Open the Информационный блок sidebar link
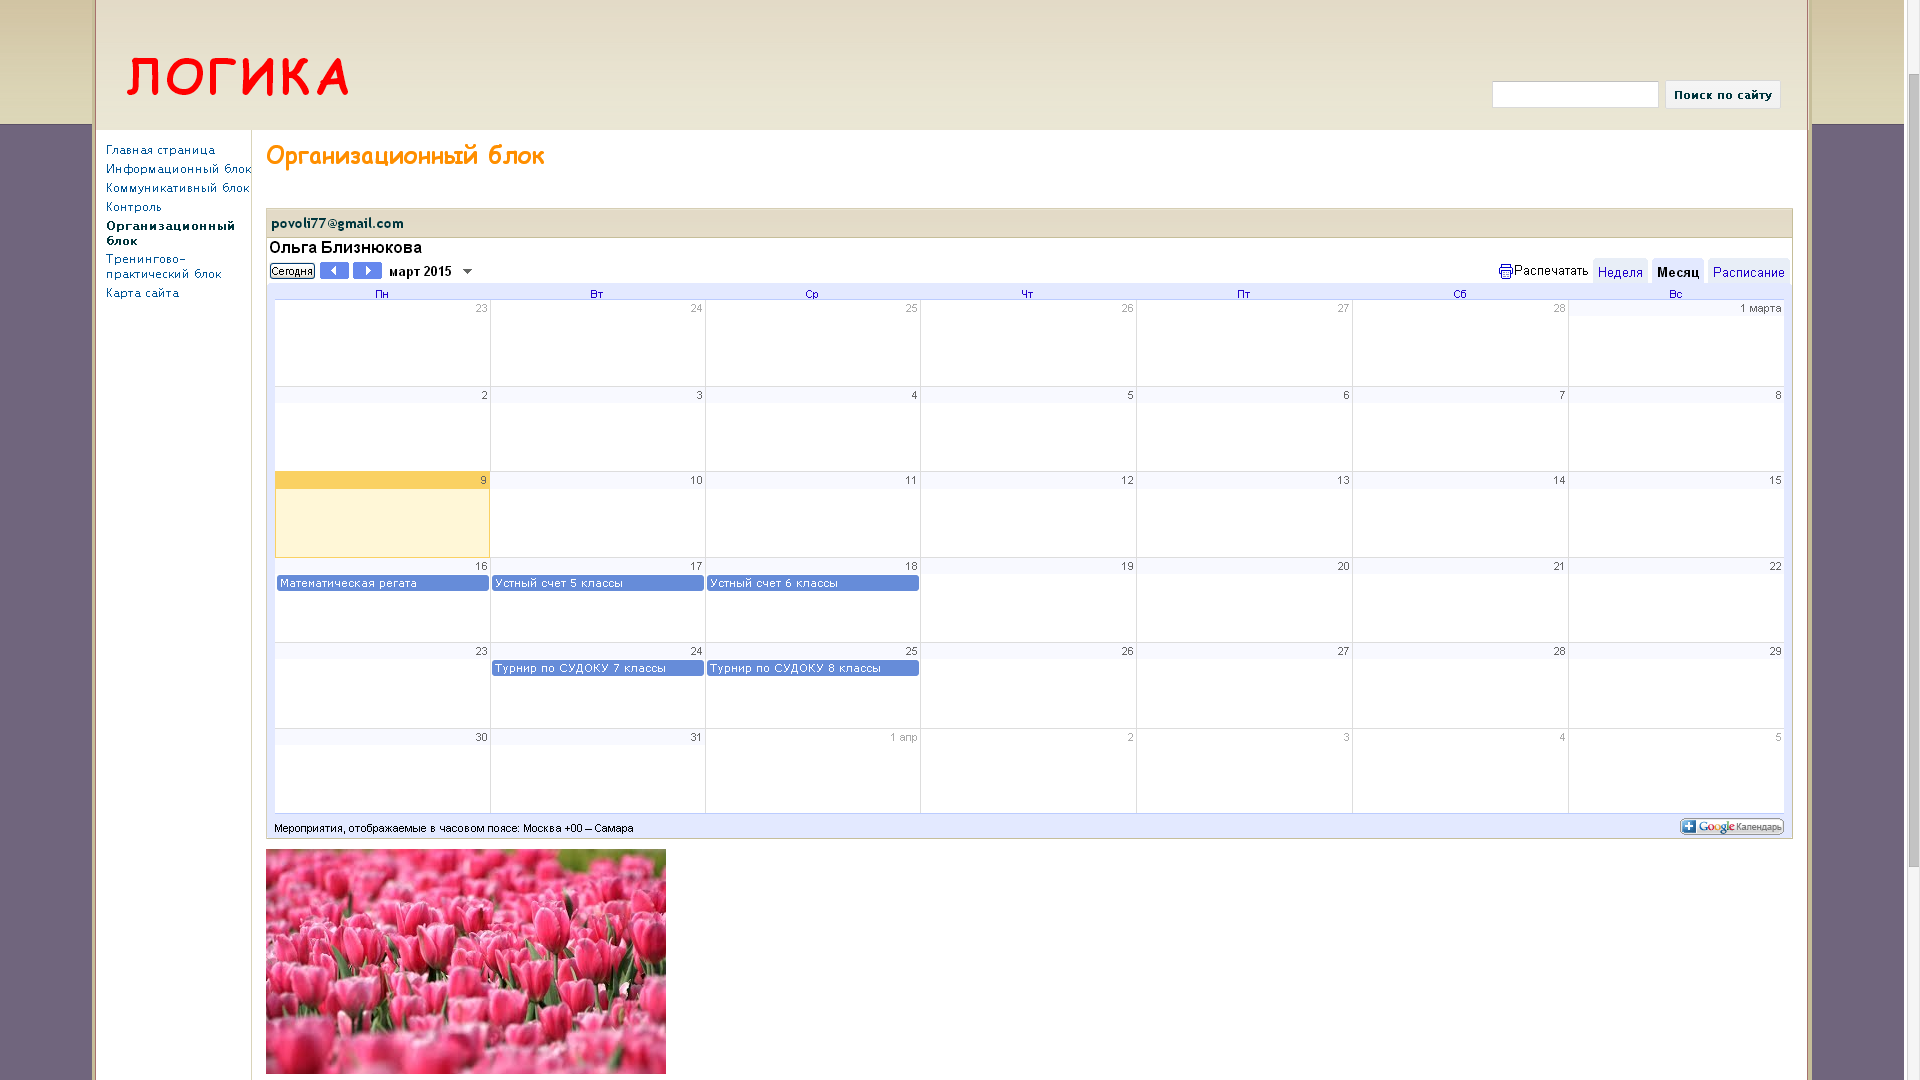The height and width of the screenshot is (1080, 1920). coord(178,169)
